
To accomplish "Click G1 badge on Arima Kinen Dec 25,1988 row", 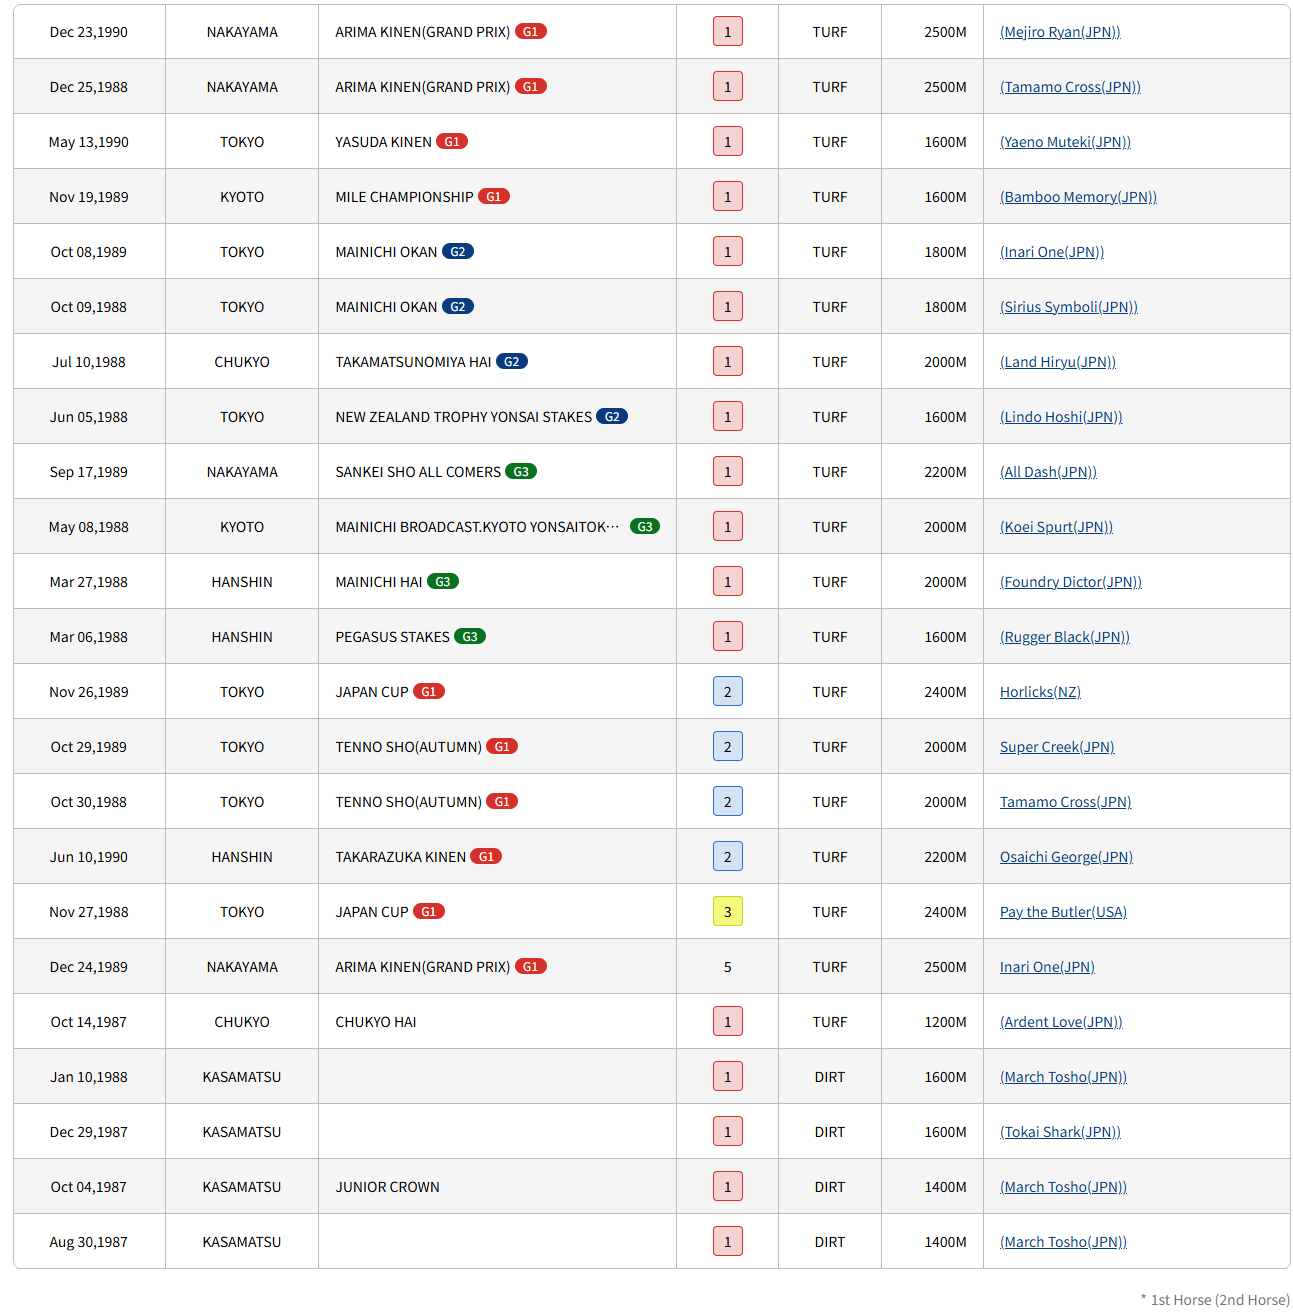I will coord(531,87).
